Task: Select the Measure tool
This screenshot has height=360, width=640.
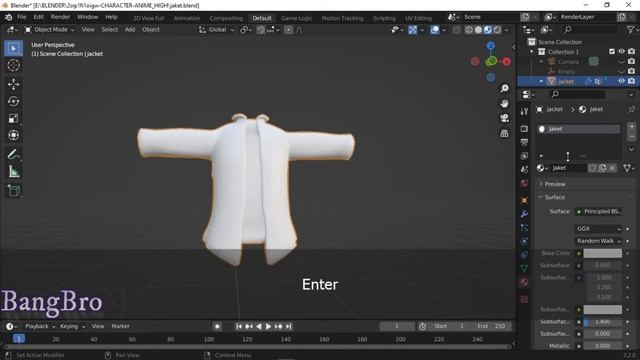Action: pos(13,171)
